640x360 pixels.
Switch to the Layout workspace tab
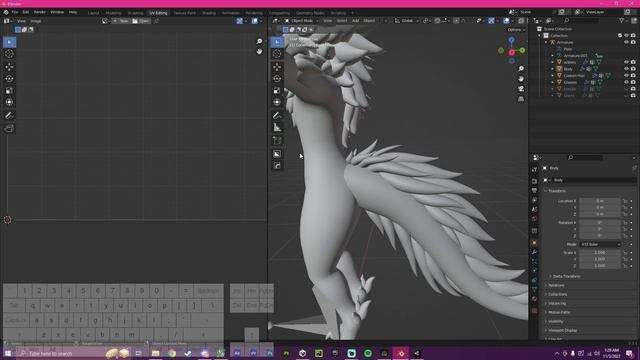(93, 13)
